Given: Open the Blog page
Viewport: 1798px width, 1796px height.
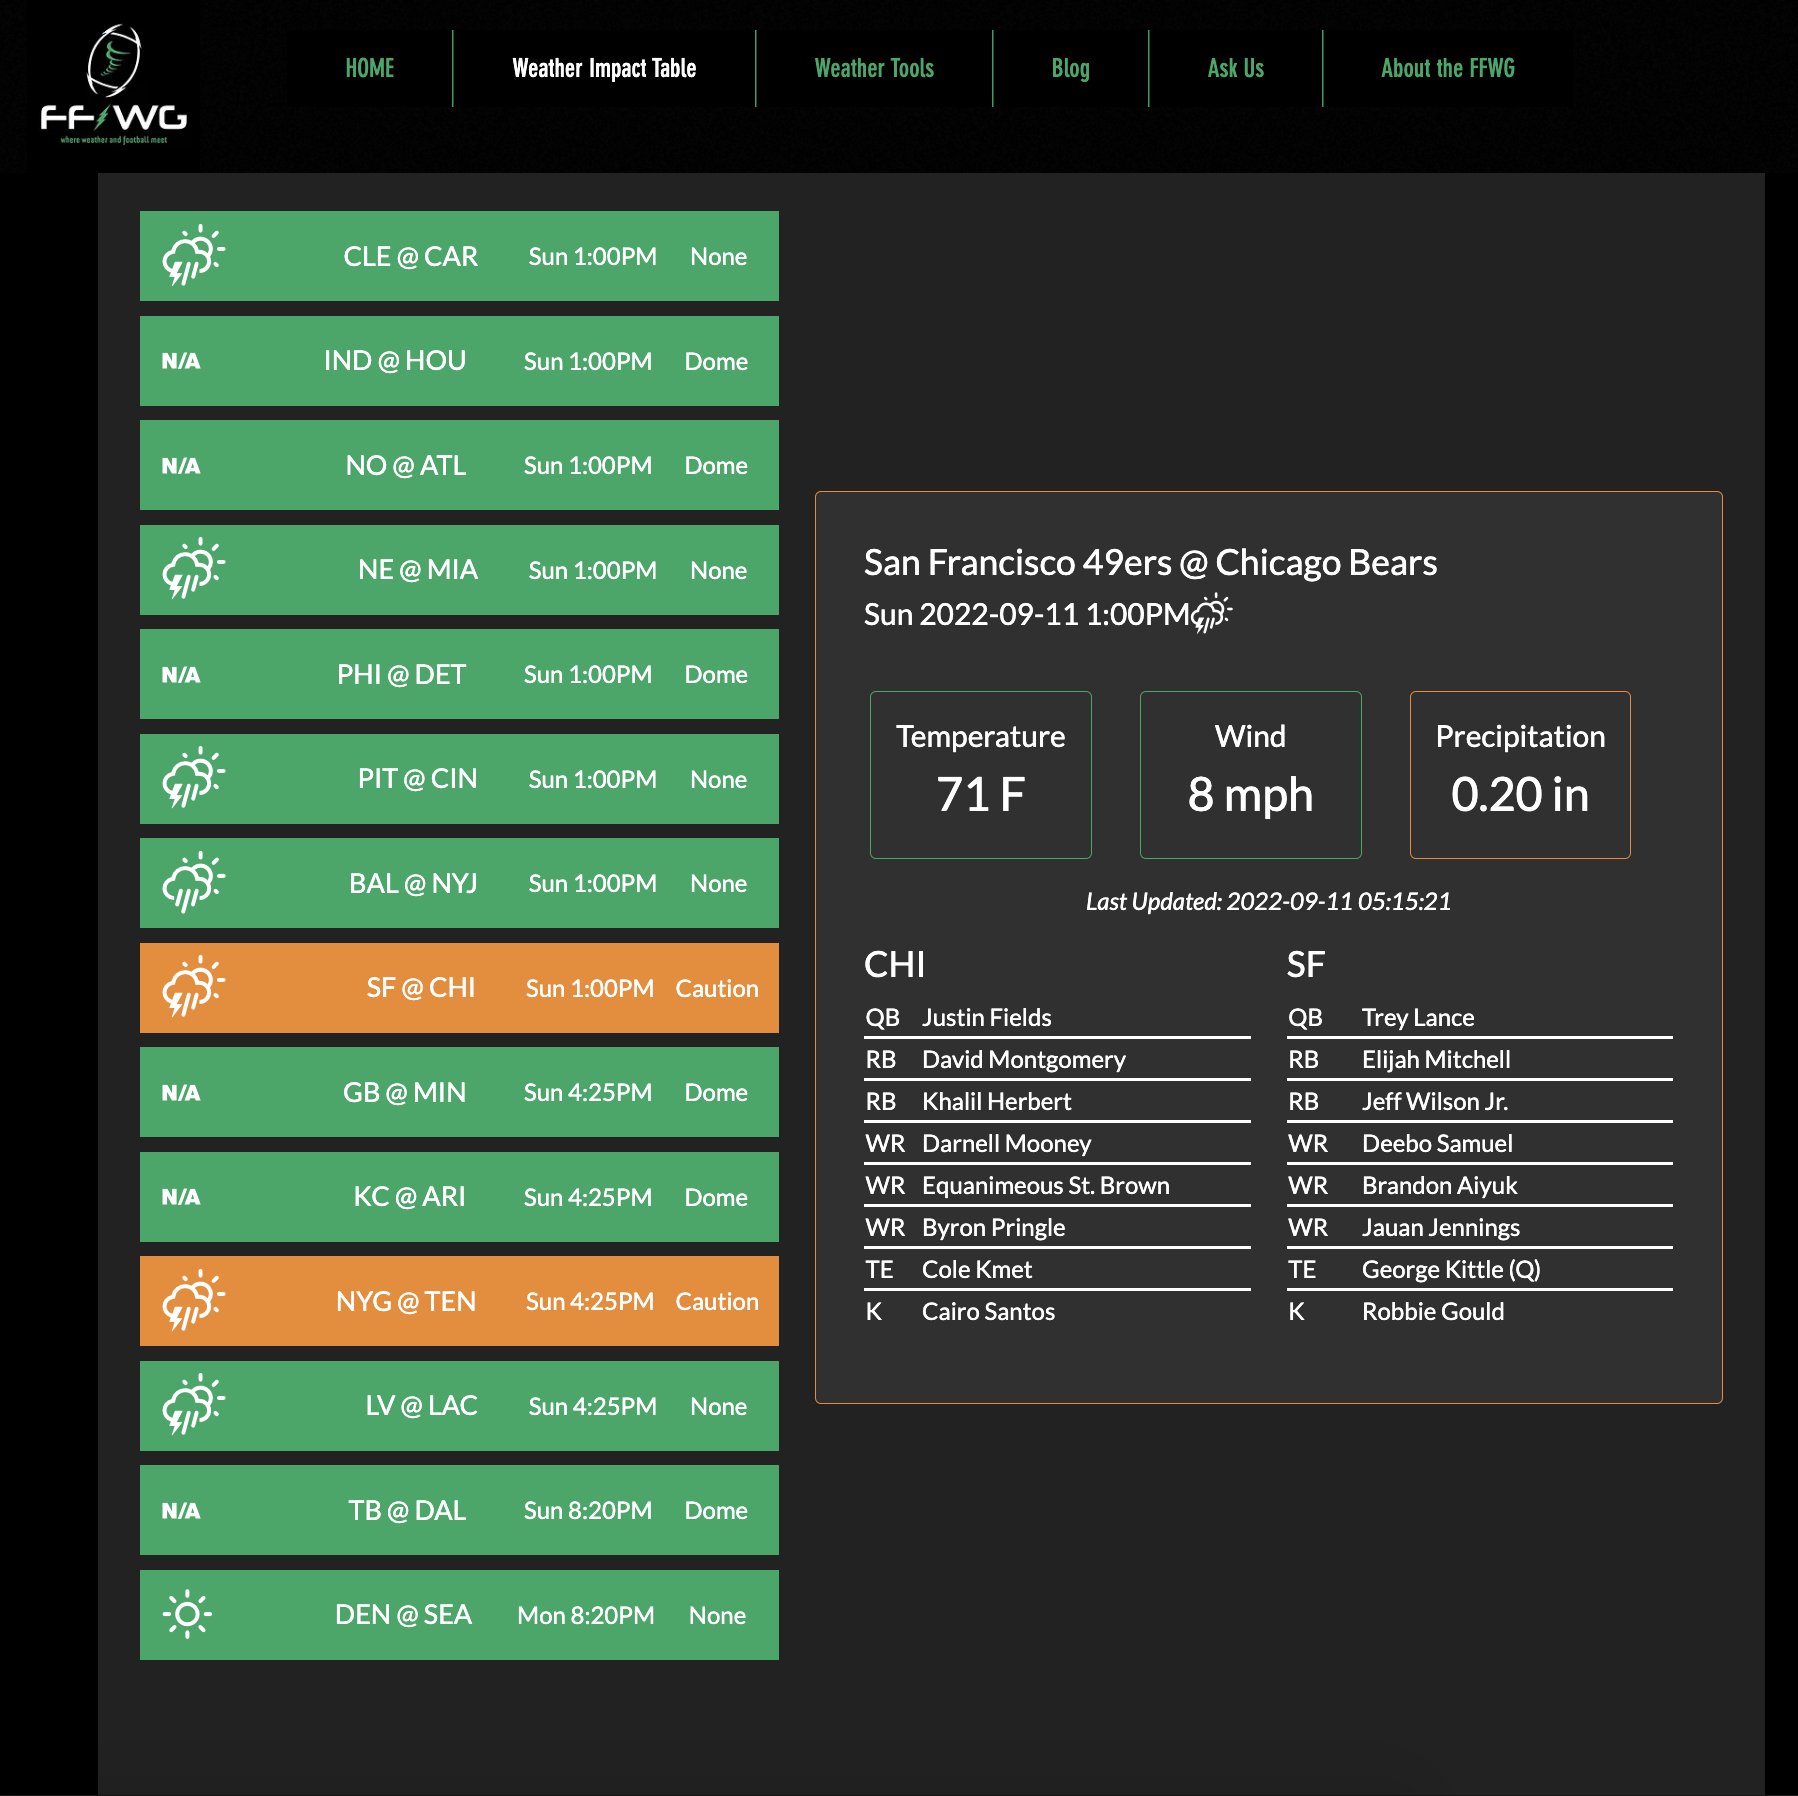Looking at the screenshot, I should coord(1070,68).
